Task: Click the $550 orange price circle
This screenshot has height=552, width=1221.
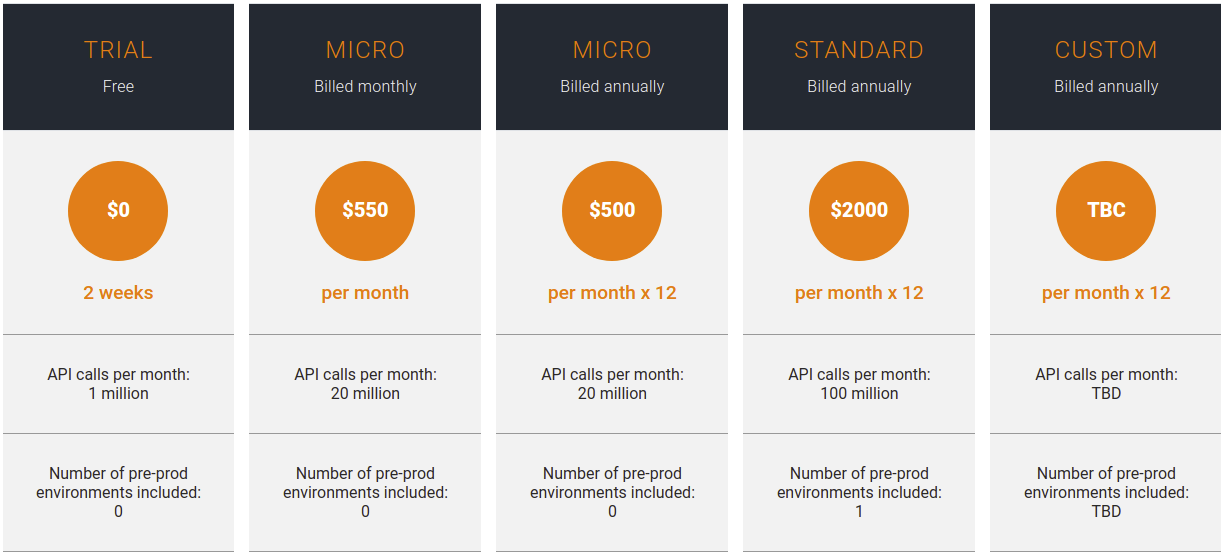Action: tap(365, 211)
